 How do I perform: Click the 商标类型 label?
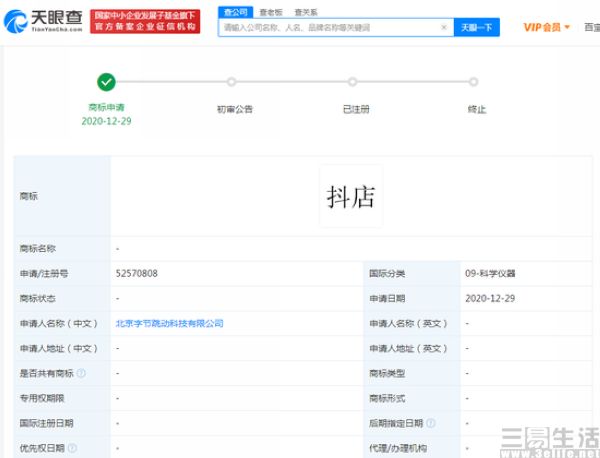tap(387, 373)
